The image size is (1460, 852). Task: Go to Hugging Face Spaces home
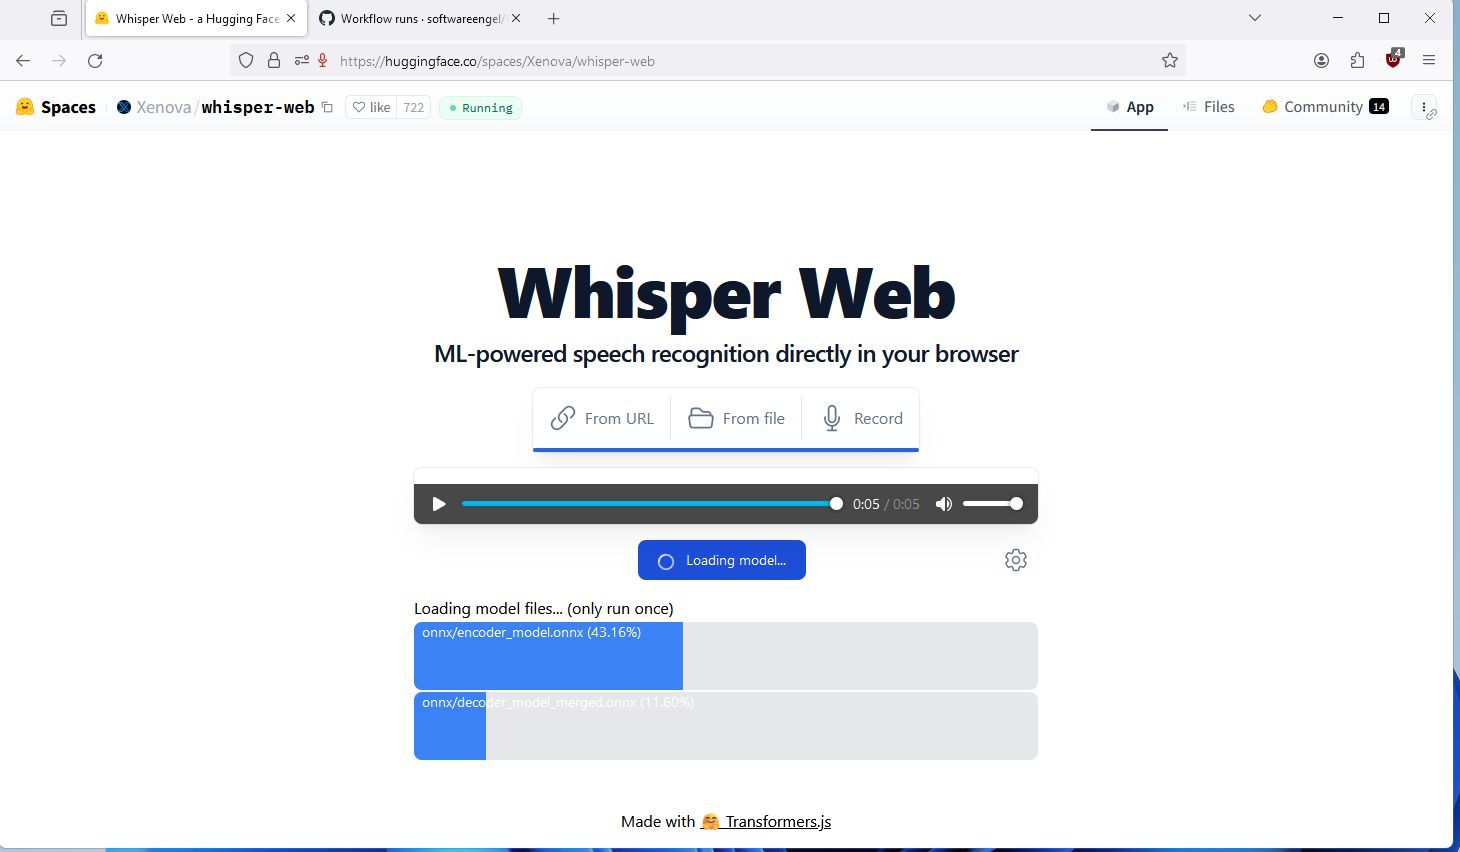[56, 107]
